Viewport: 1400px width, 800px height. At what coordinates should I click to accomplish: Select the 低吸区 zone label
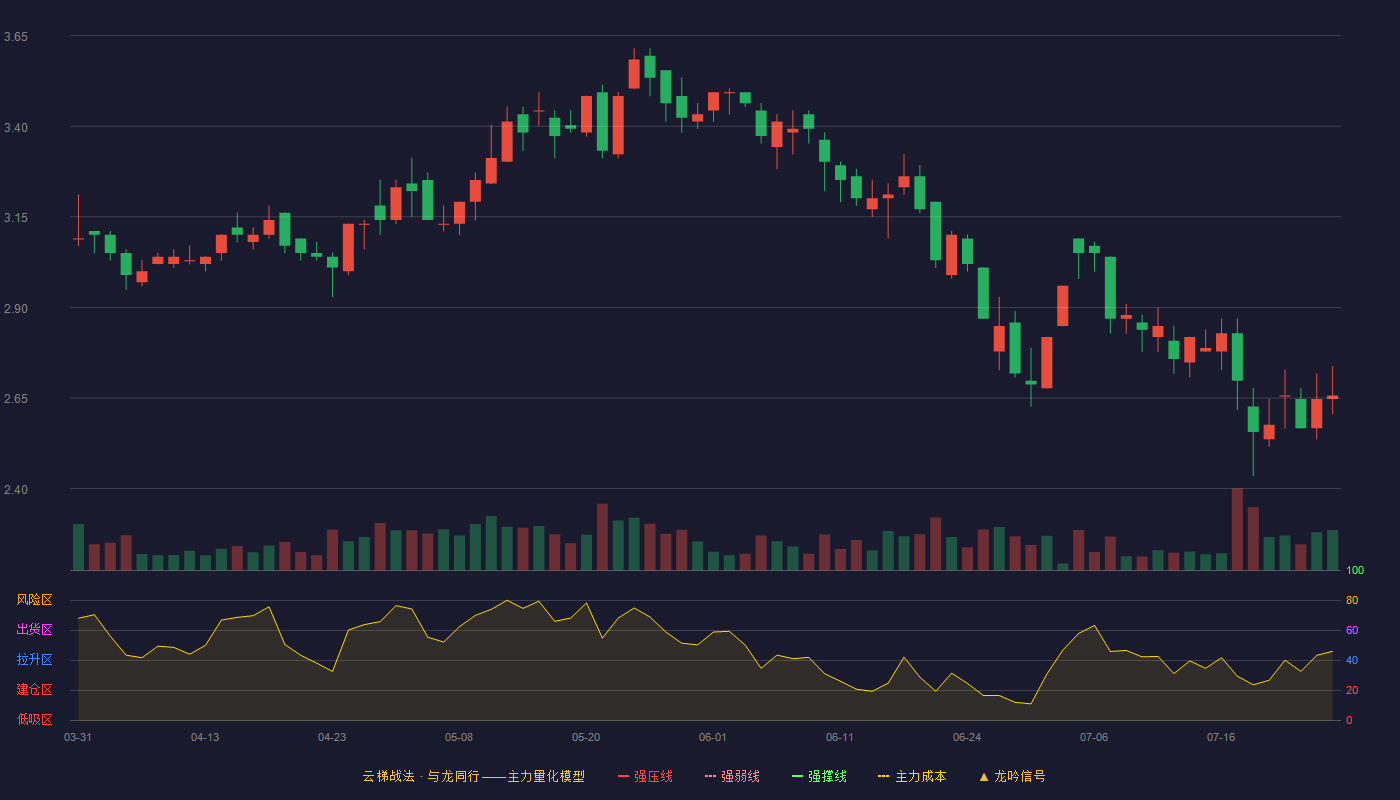(34, 719)
